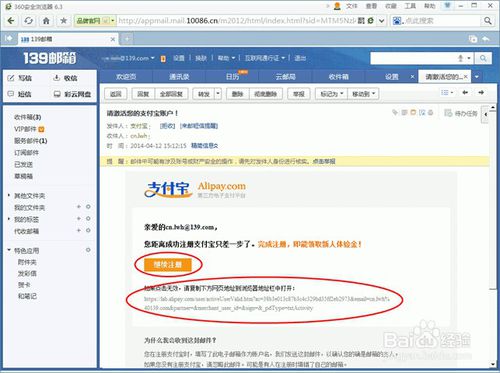Click the 全部回复 button
The width and height of the screenshot is (500, 373).
171,94
